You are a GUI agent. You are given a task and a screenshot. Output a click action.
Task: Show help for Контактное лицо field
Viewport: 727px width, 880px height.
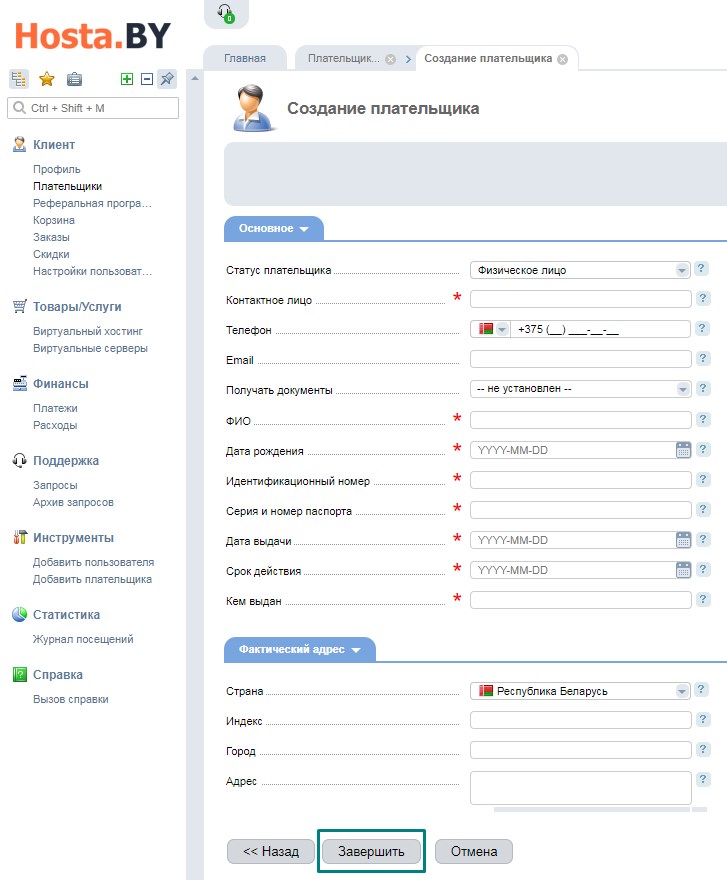pos(703,299)
